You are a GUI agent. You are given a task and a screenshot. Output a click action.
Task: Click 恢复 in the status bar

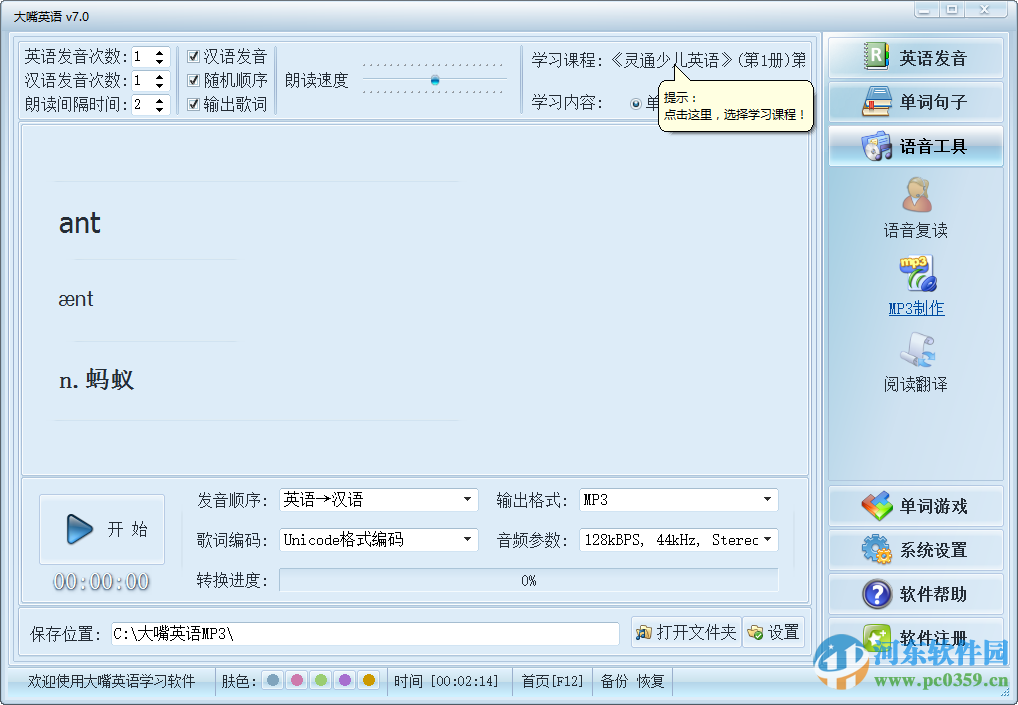(651, 681)
